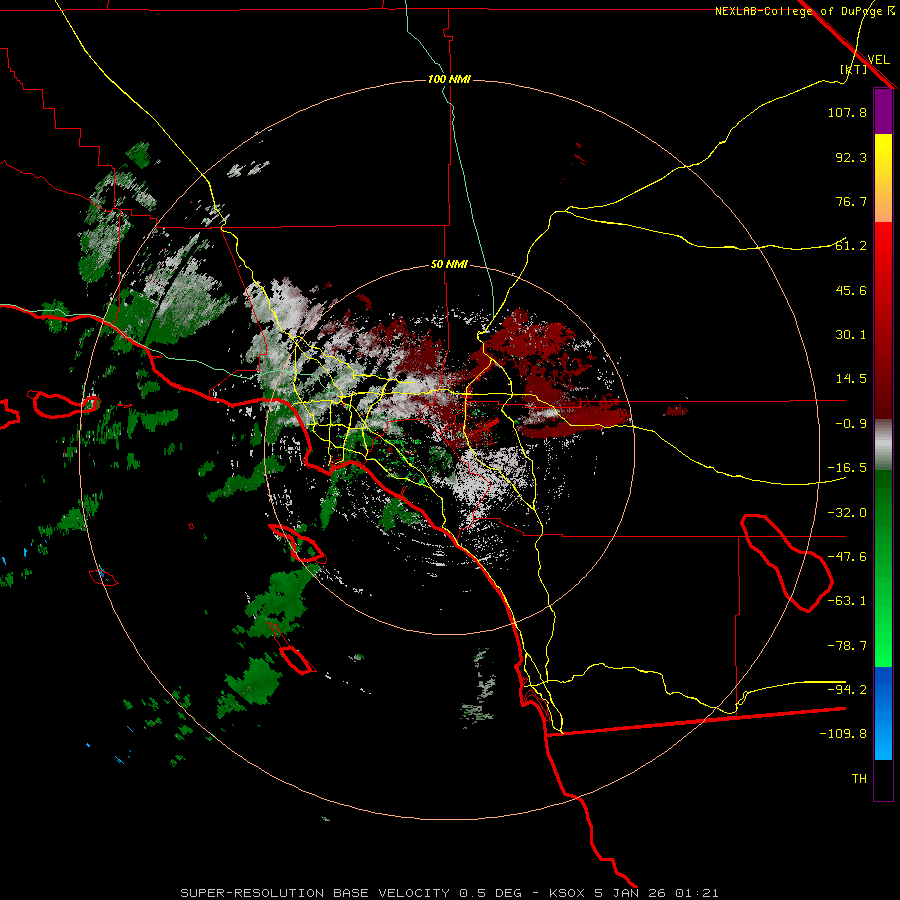
Task: Select the 45.6 scale value
Action: [x=851, y=290]
